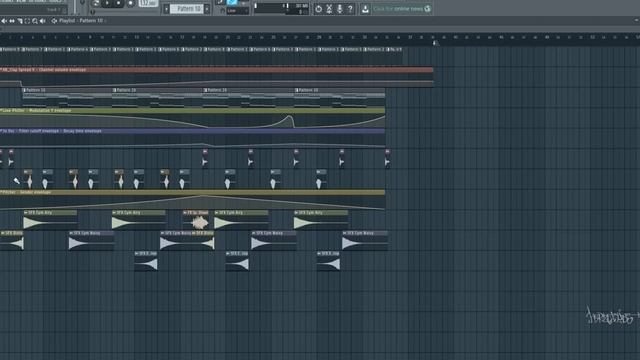
Task: Click the crossed-arrows icon next to the microphone
Action: click(329, 9)
